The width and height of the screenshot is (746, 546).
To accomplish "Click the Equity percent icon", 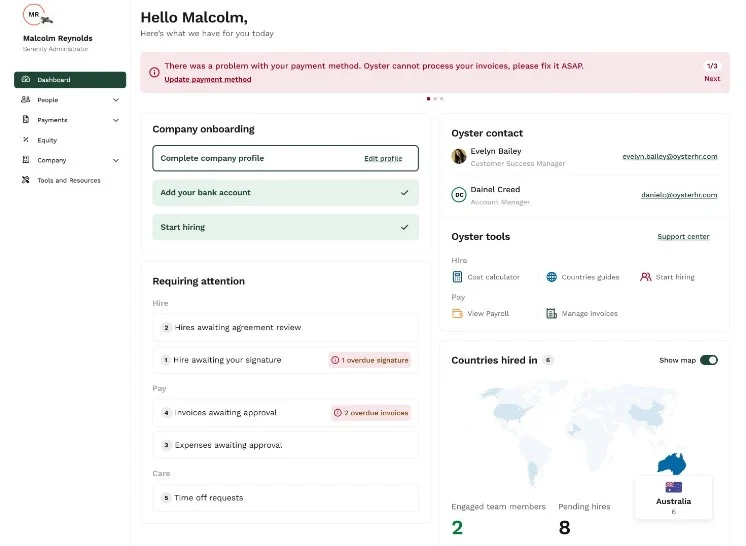I will [26, 140].
